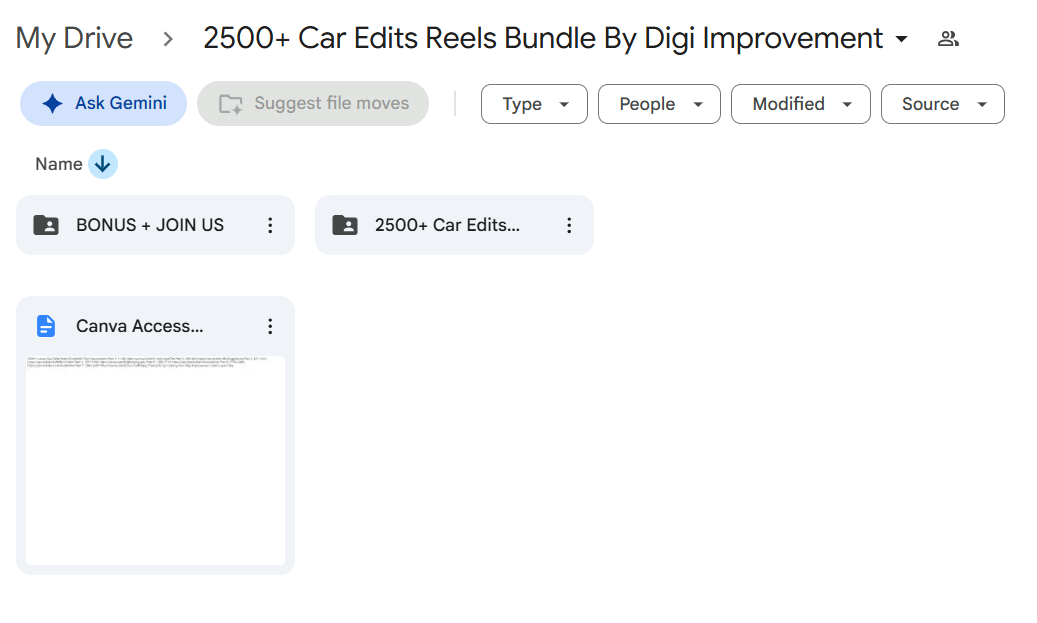This screenshot has width=1037, height=623.
Task: Click Suggest file moves button
Action: (313, 104)
